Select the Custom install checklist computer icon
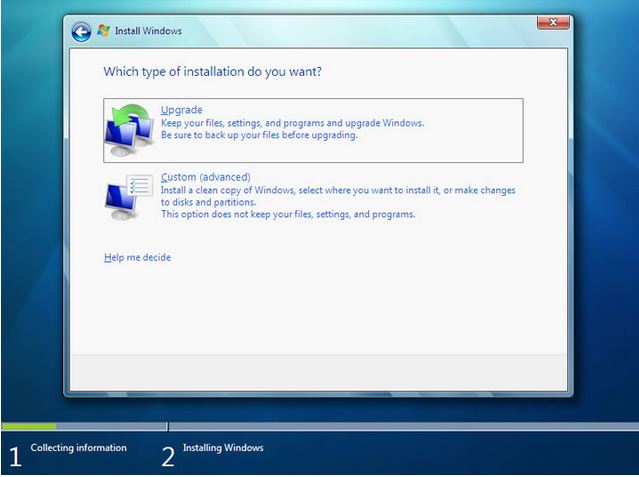This screenshot has width=639, height=477. click(x=129, y=197)
